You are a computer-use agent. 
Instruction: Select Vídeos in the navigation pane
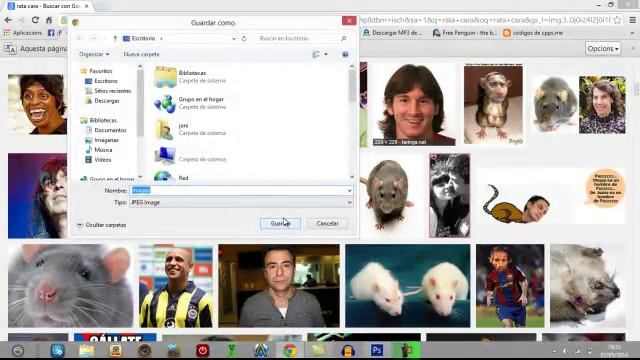[102, 160]
